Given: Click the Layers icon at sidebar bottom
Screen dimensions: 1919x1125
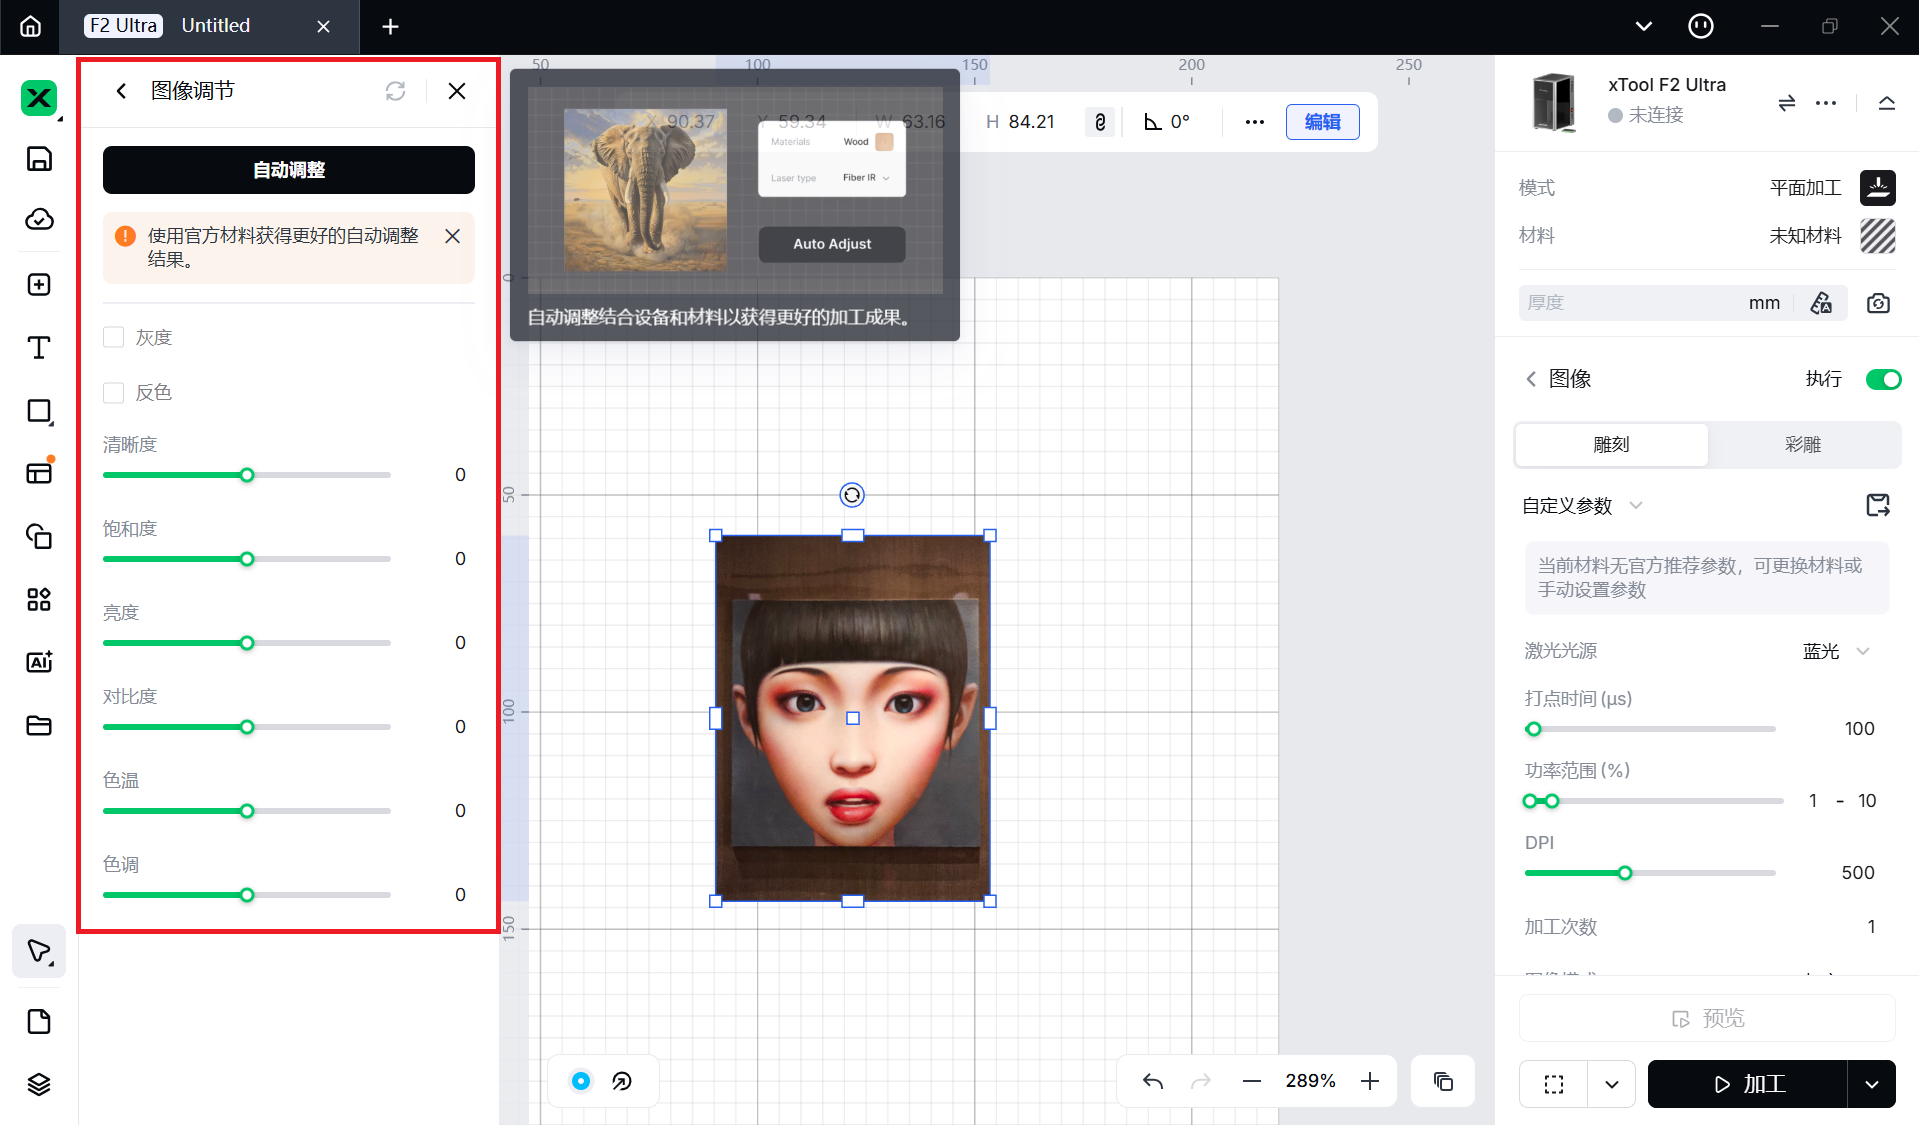Looking at the screenshot, I should coord(39,1084).
